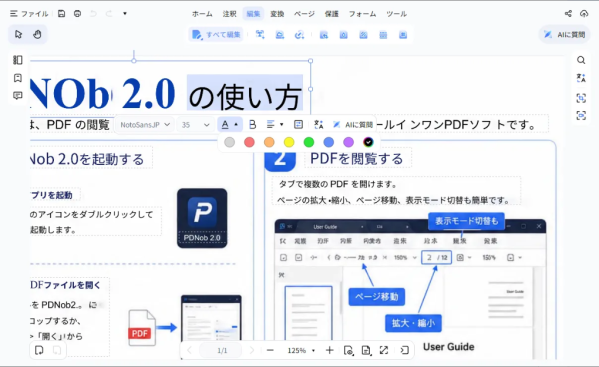The width and height of the screenshot is (599, 367).
Task: Expand the font size 35 dropdown
Action: click(196, 125)
